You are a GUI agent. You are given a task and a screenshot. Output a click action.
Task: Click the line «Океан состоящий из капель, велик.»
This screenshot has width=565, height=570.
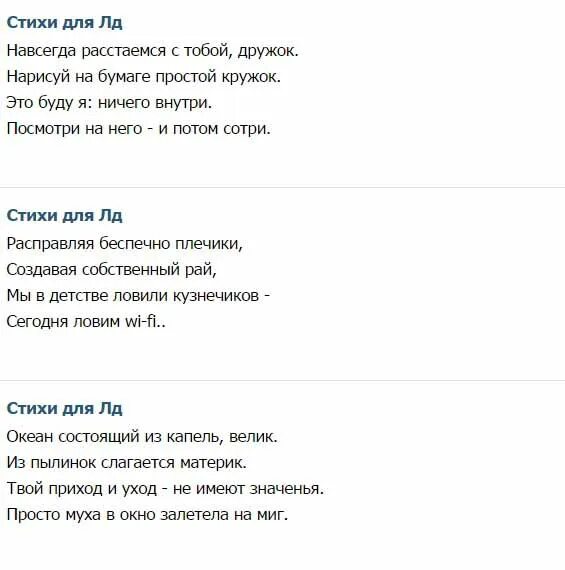pyautogui.click(x=142, y=437)
